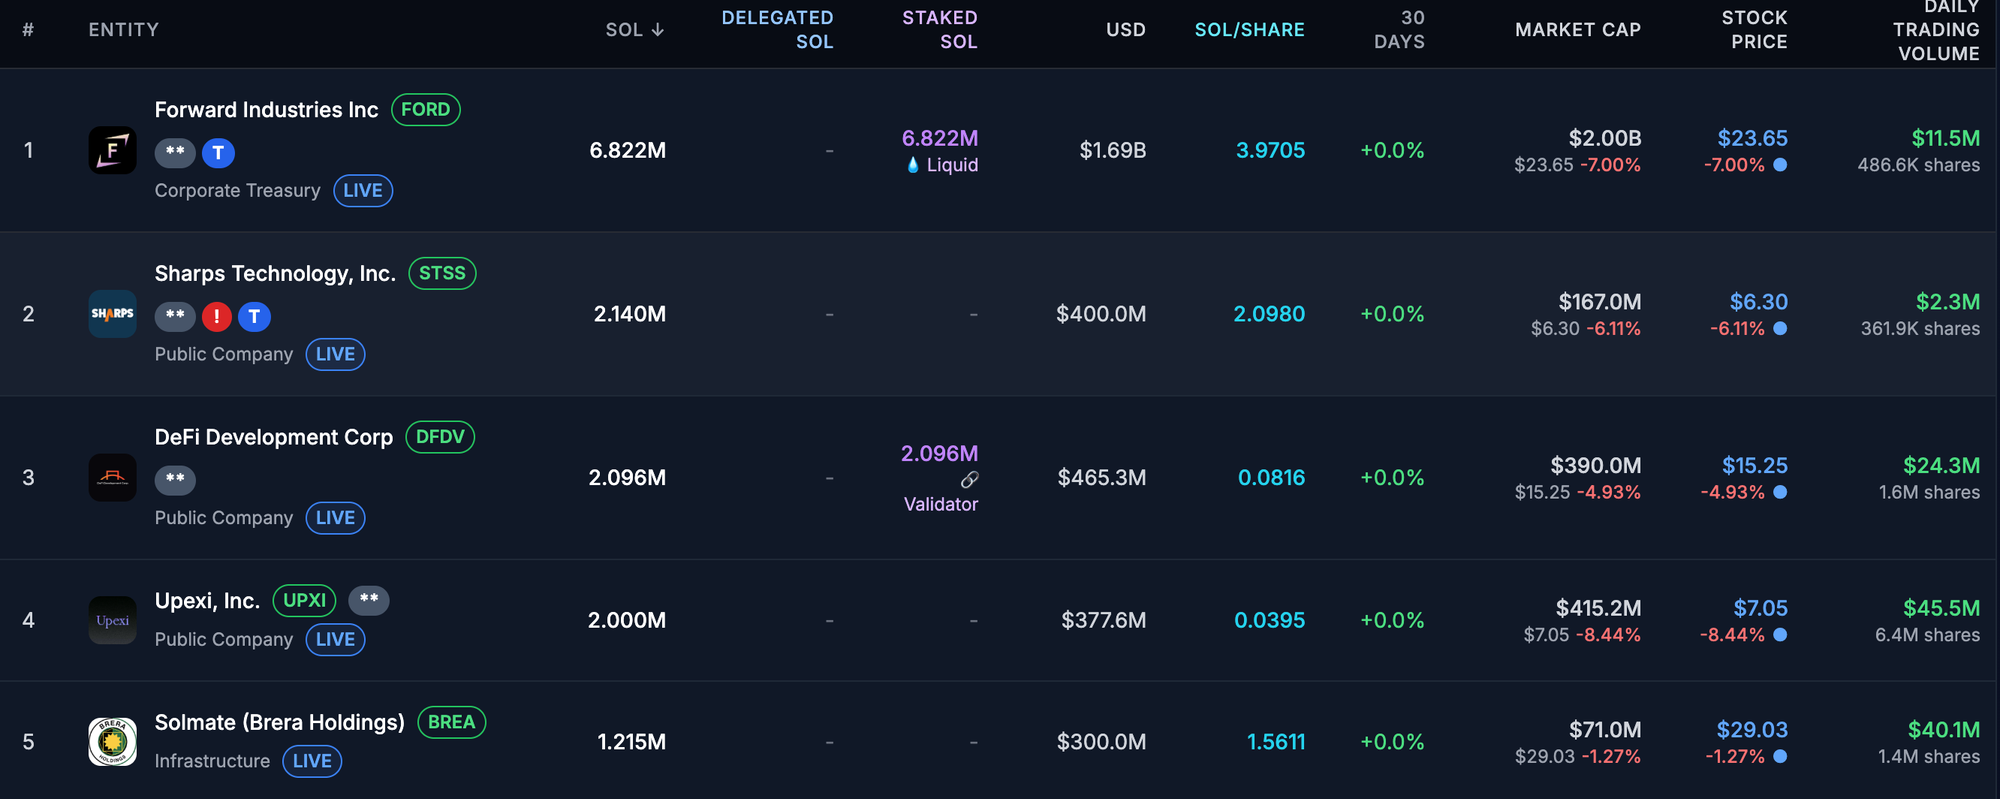
Task: Click the Delegated SOL column header
Action: [777, 30]
